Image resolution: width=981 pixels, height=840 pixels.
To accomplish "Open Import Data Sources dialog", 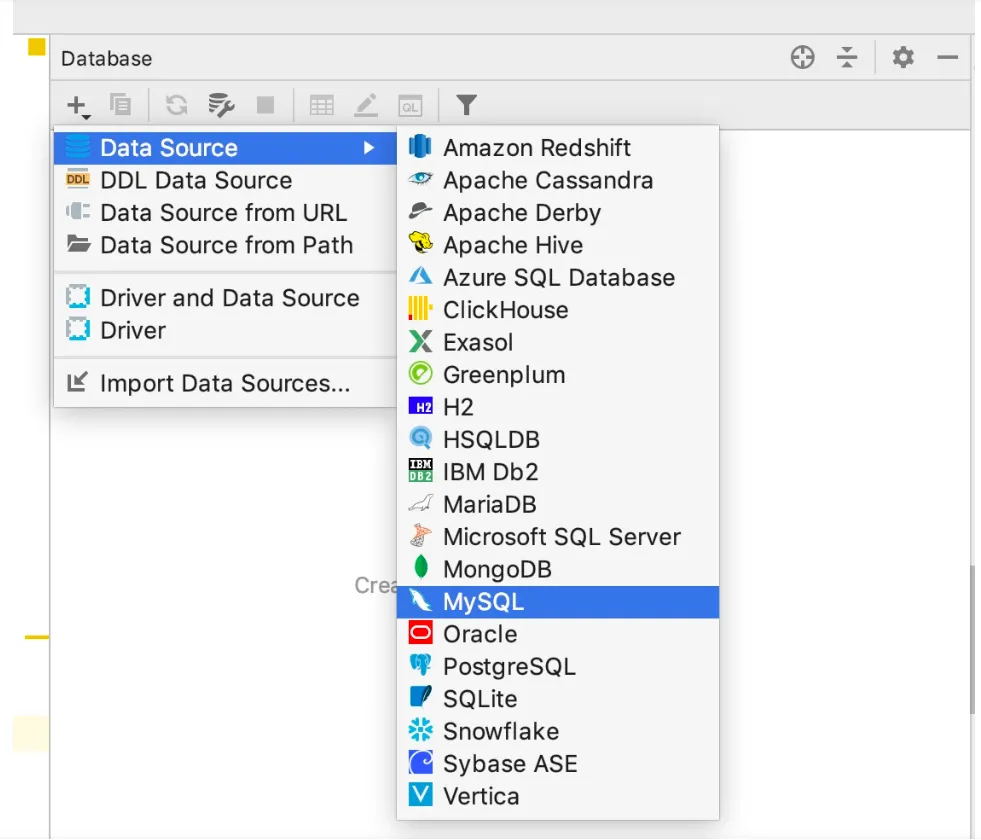I will point(225,383).
